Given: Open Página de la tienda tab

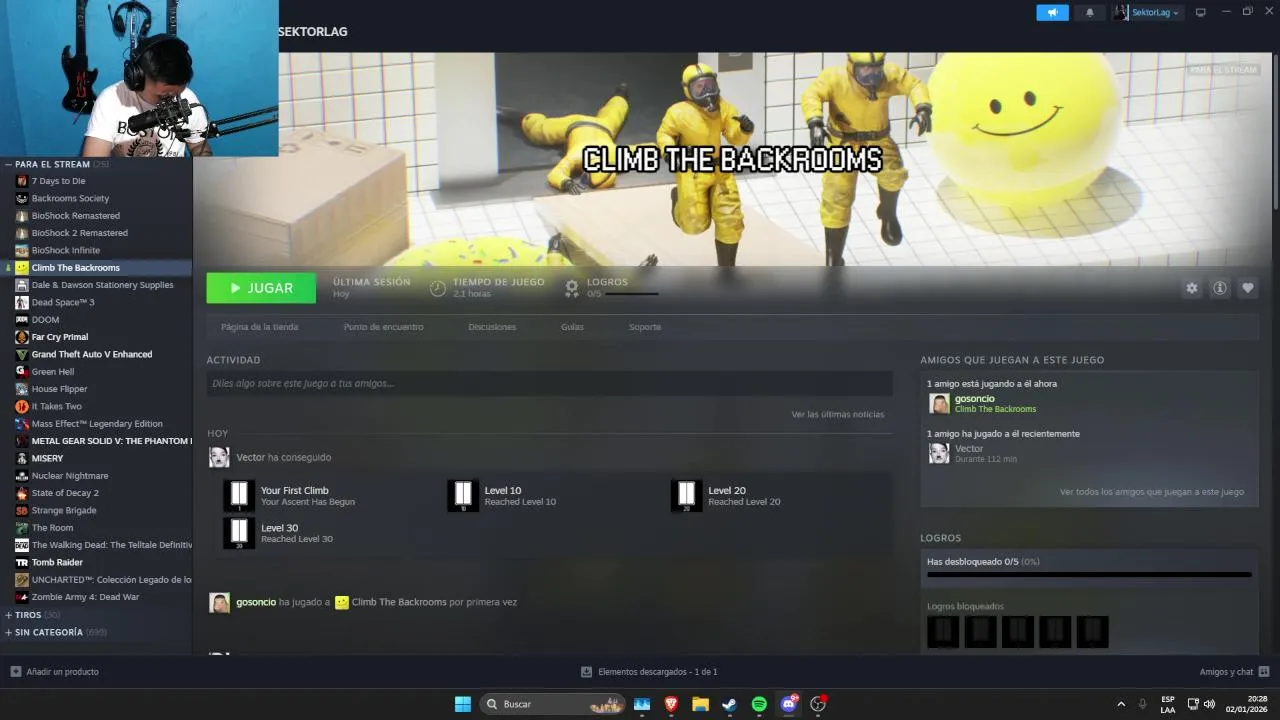Looking at the screenshot, I should 259,327.
